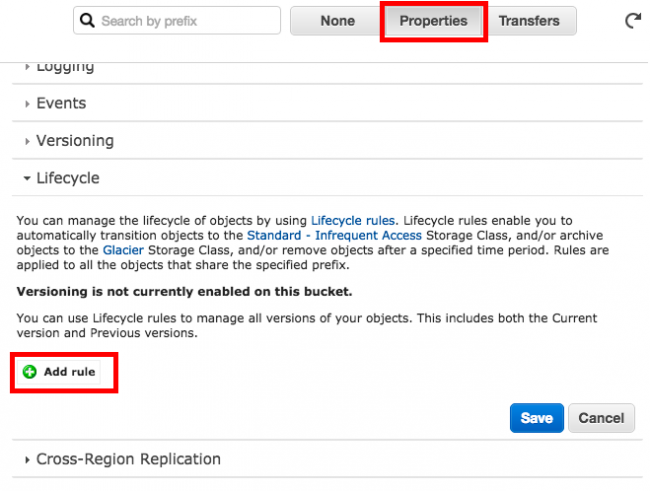Open the Lifecycle rules link
Image resolution: width=650 pixels, height=491 pixels.
click(x=354, y=219)
